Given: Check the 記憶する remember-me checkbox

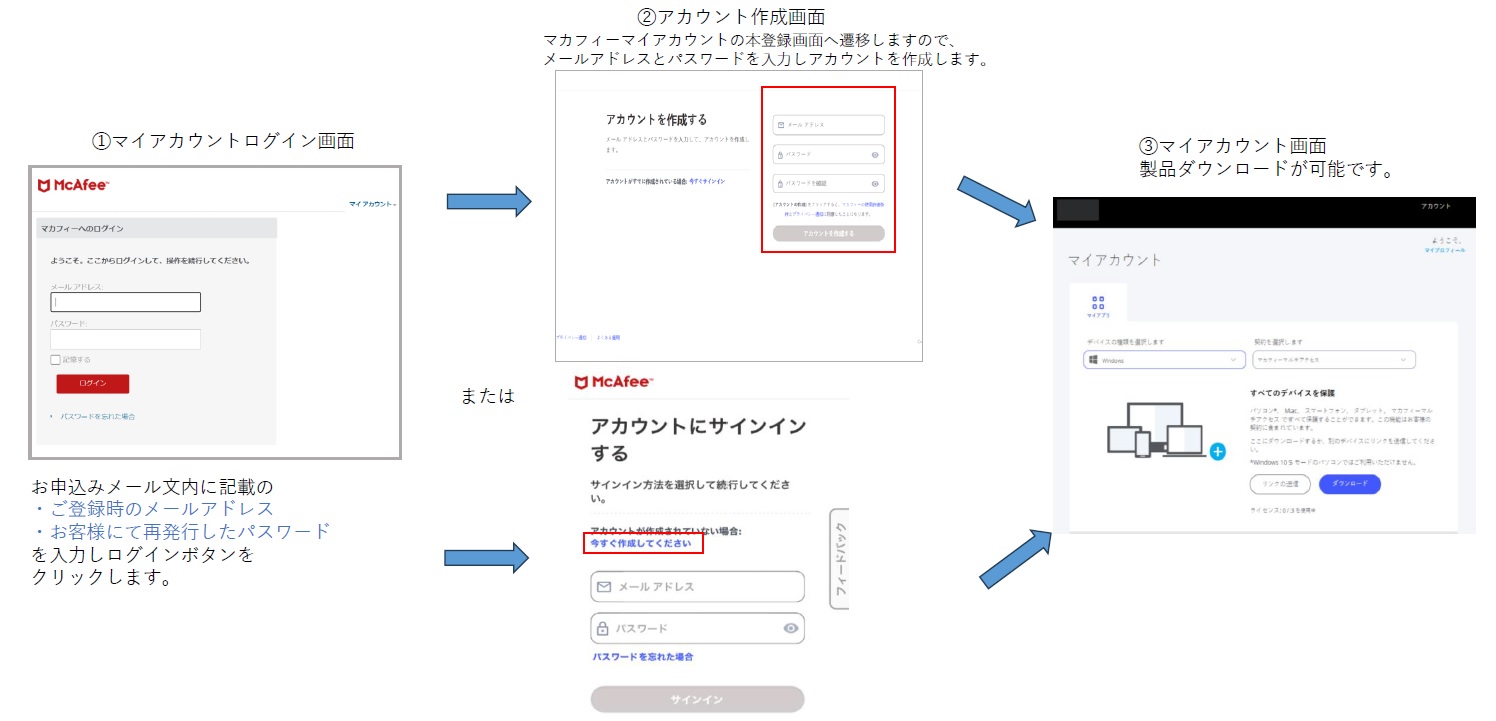Looking at the screenshot, I should (x=56, y=359).
